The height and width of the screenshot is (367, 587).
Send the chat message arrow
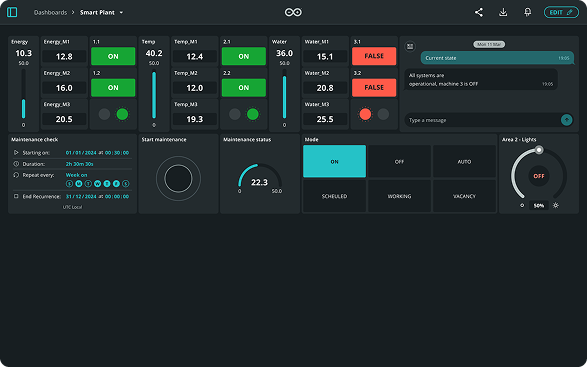(566, 120)
